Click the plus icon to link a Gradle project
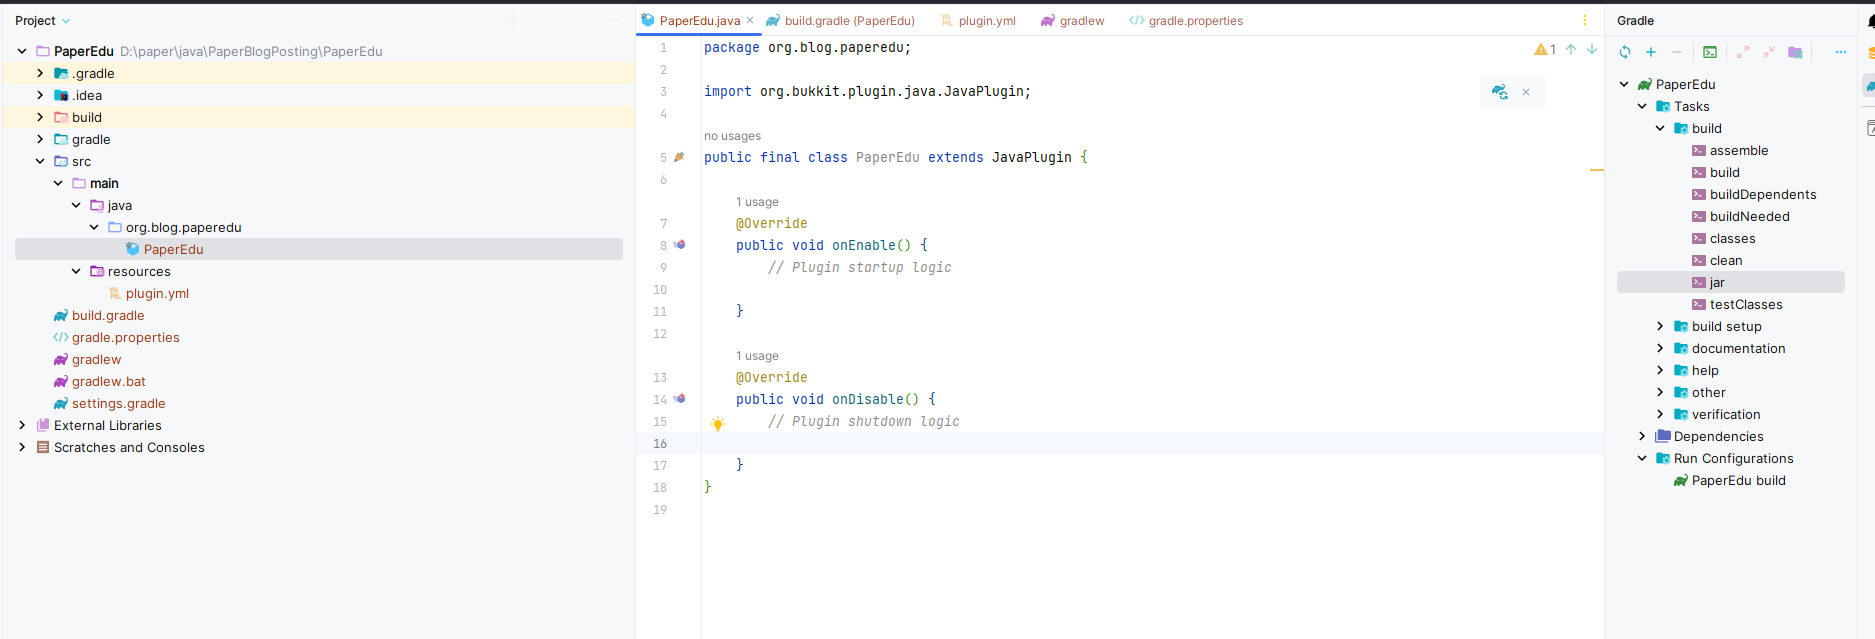Image resolution: width=1875 pixels, height=639 pixels. click(x=1651, y=52)
